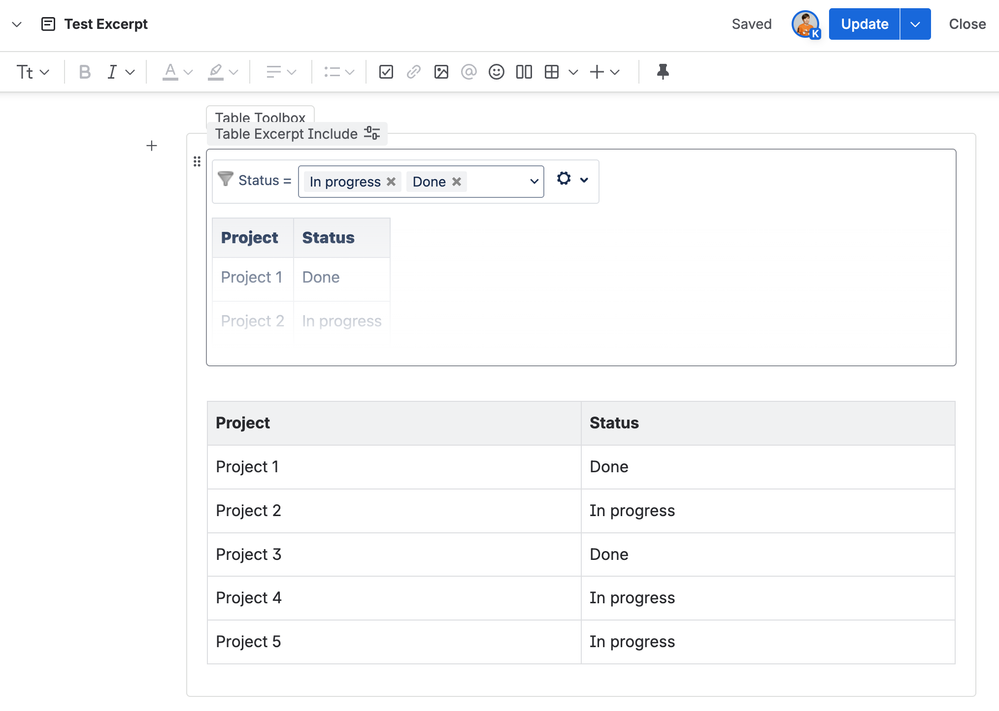This screenshot has height=711, width=999.
Task: Click the plus insert element icon
Action: pos(597,72)
